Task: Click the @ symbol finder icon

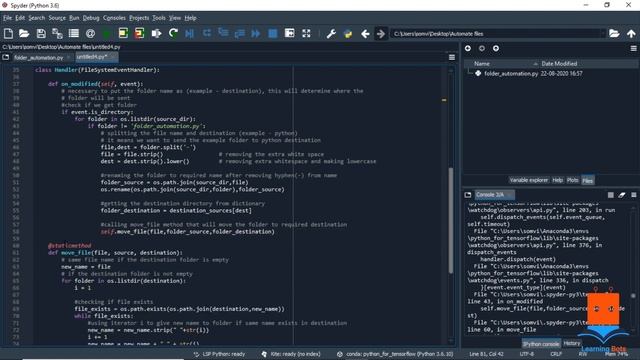Action: (x=90, y=33)
